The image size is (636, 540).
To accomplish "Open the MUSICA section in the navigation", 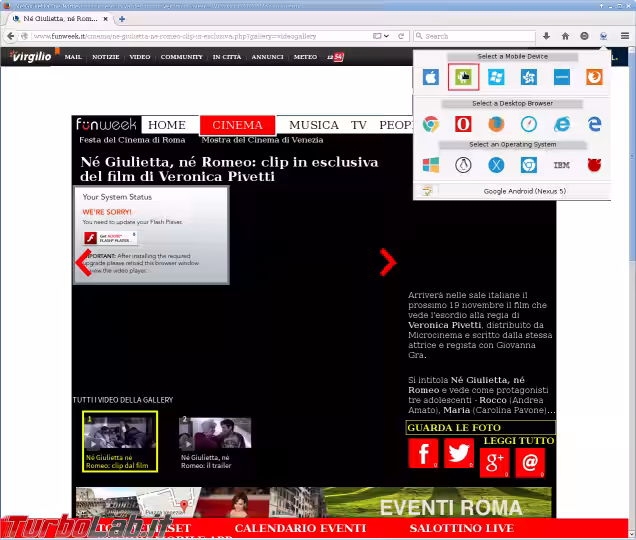I will point(314,125).
